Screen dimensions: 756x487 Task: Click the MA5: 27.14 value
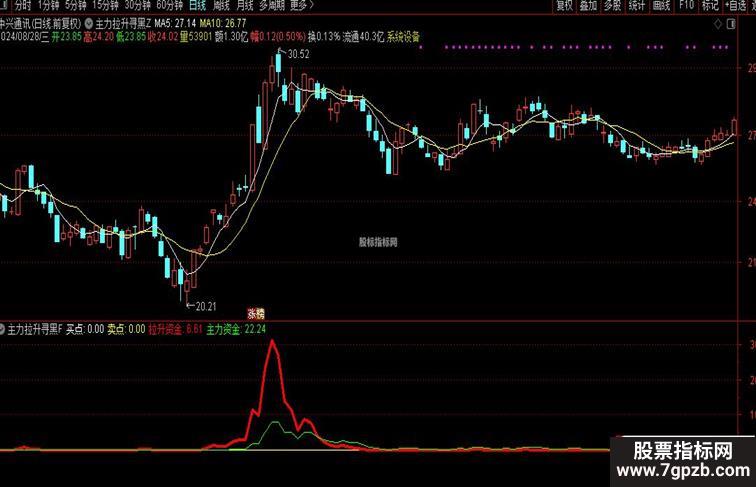pyautogui.click(x=176, y=23)
